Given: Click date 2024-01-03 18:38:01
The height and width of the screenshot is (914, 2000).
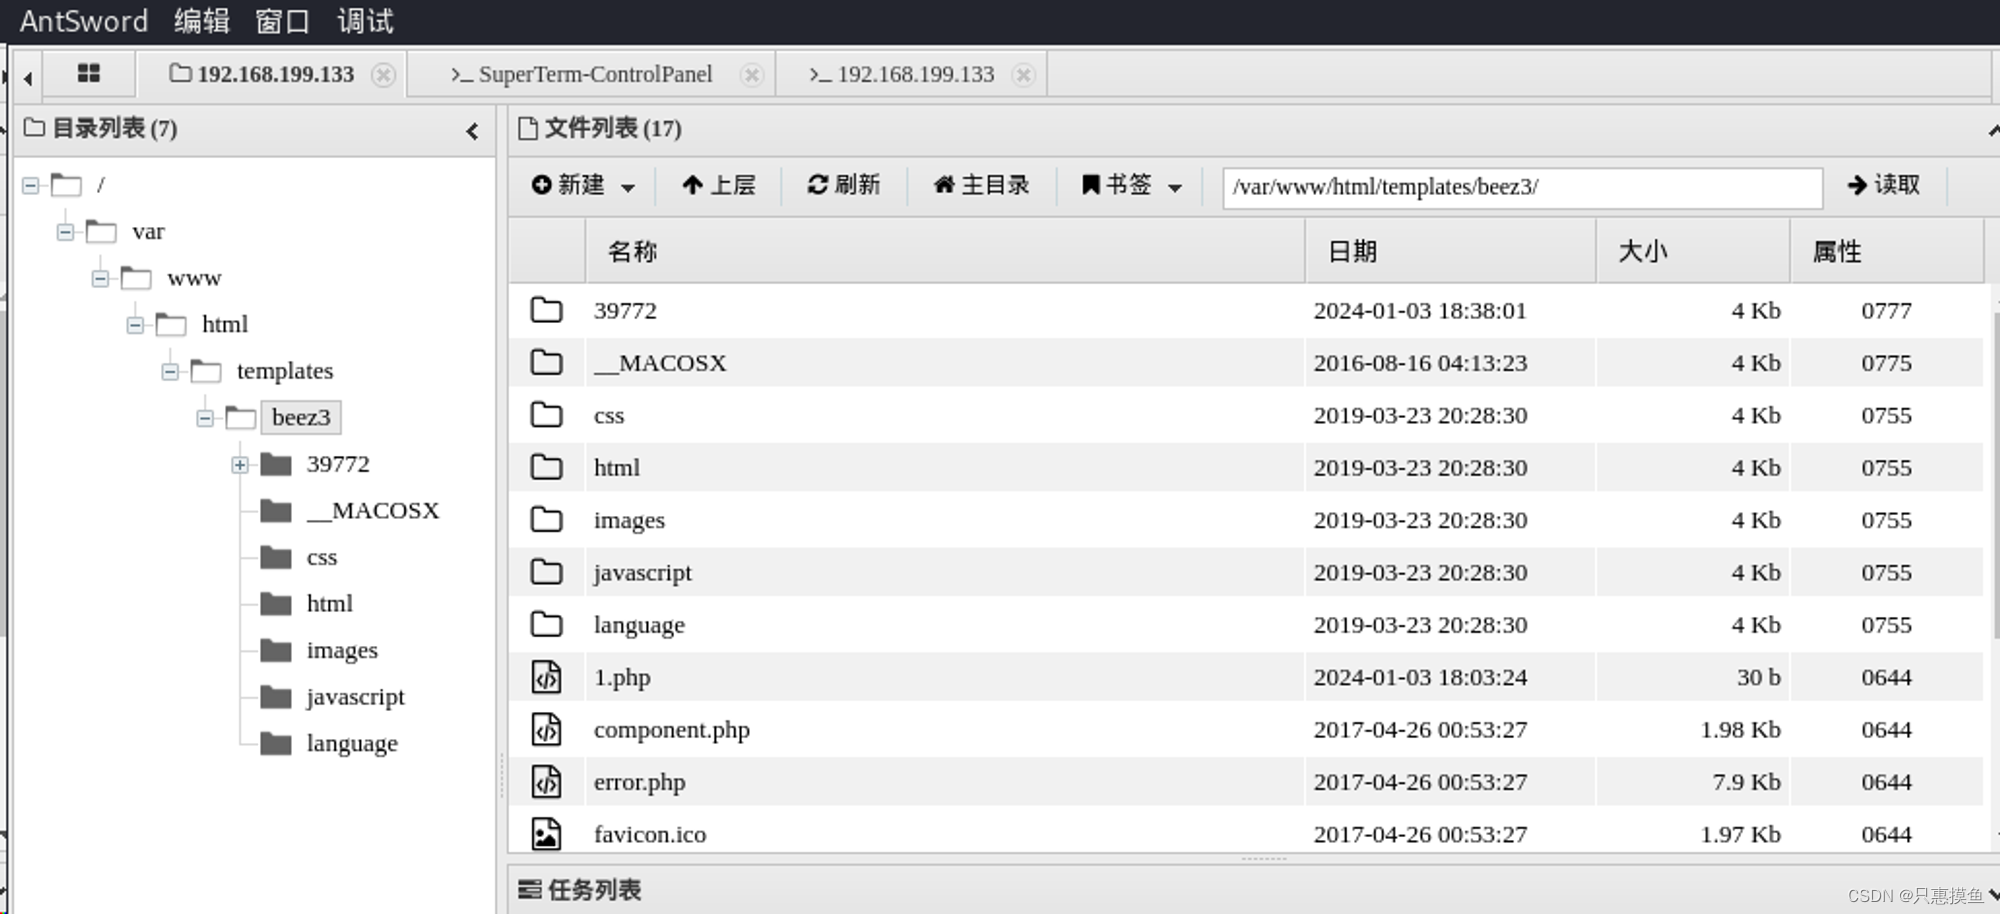Looking at the screenshot, I should 1420,311.
